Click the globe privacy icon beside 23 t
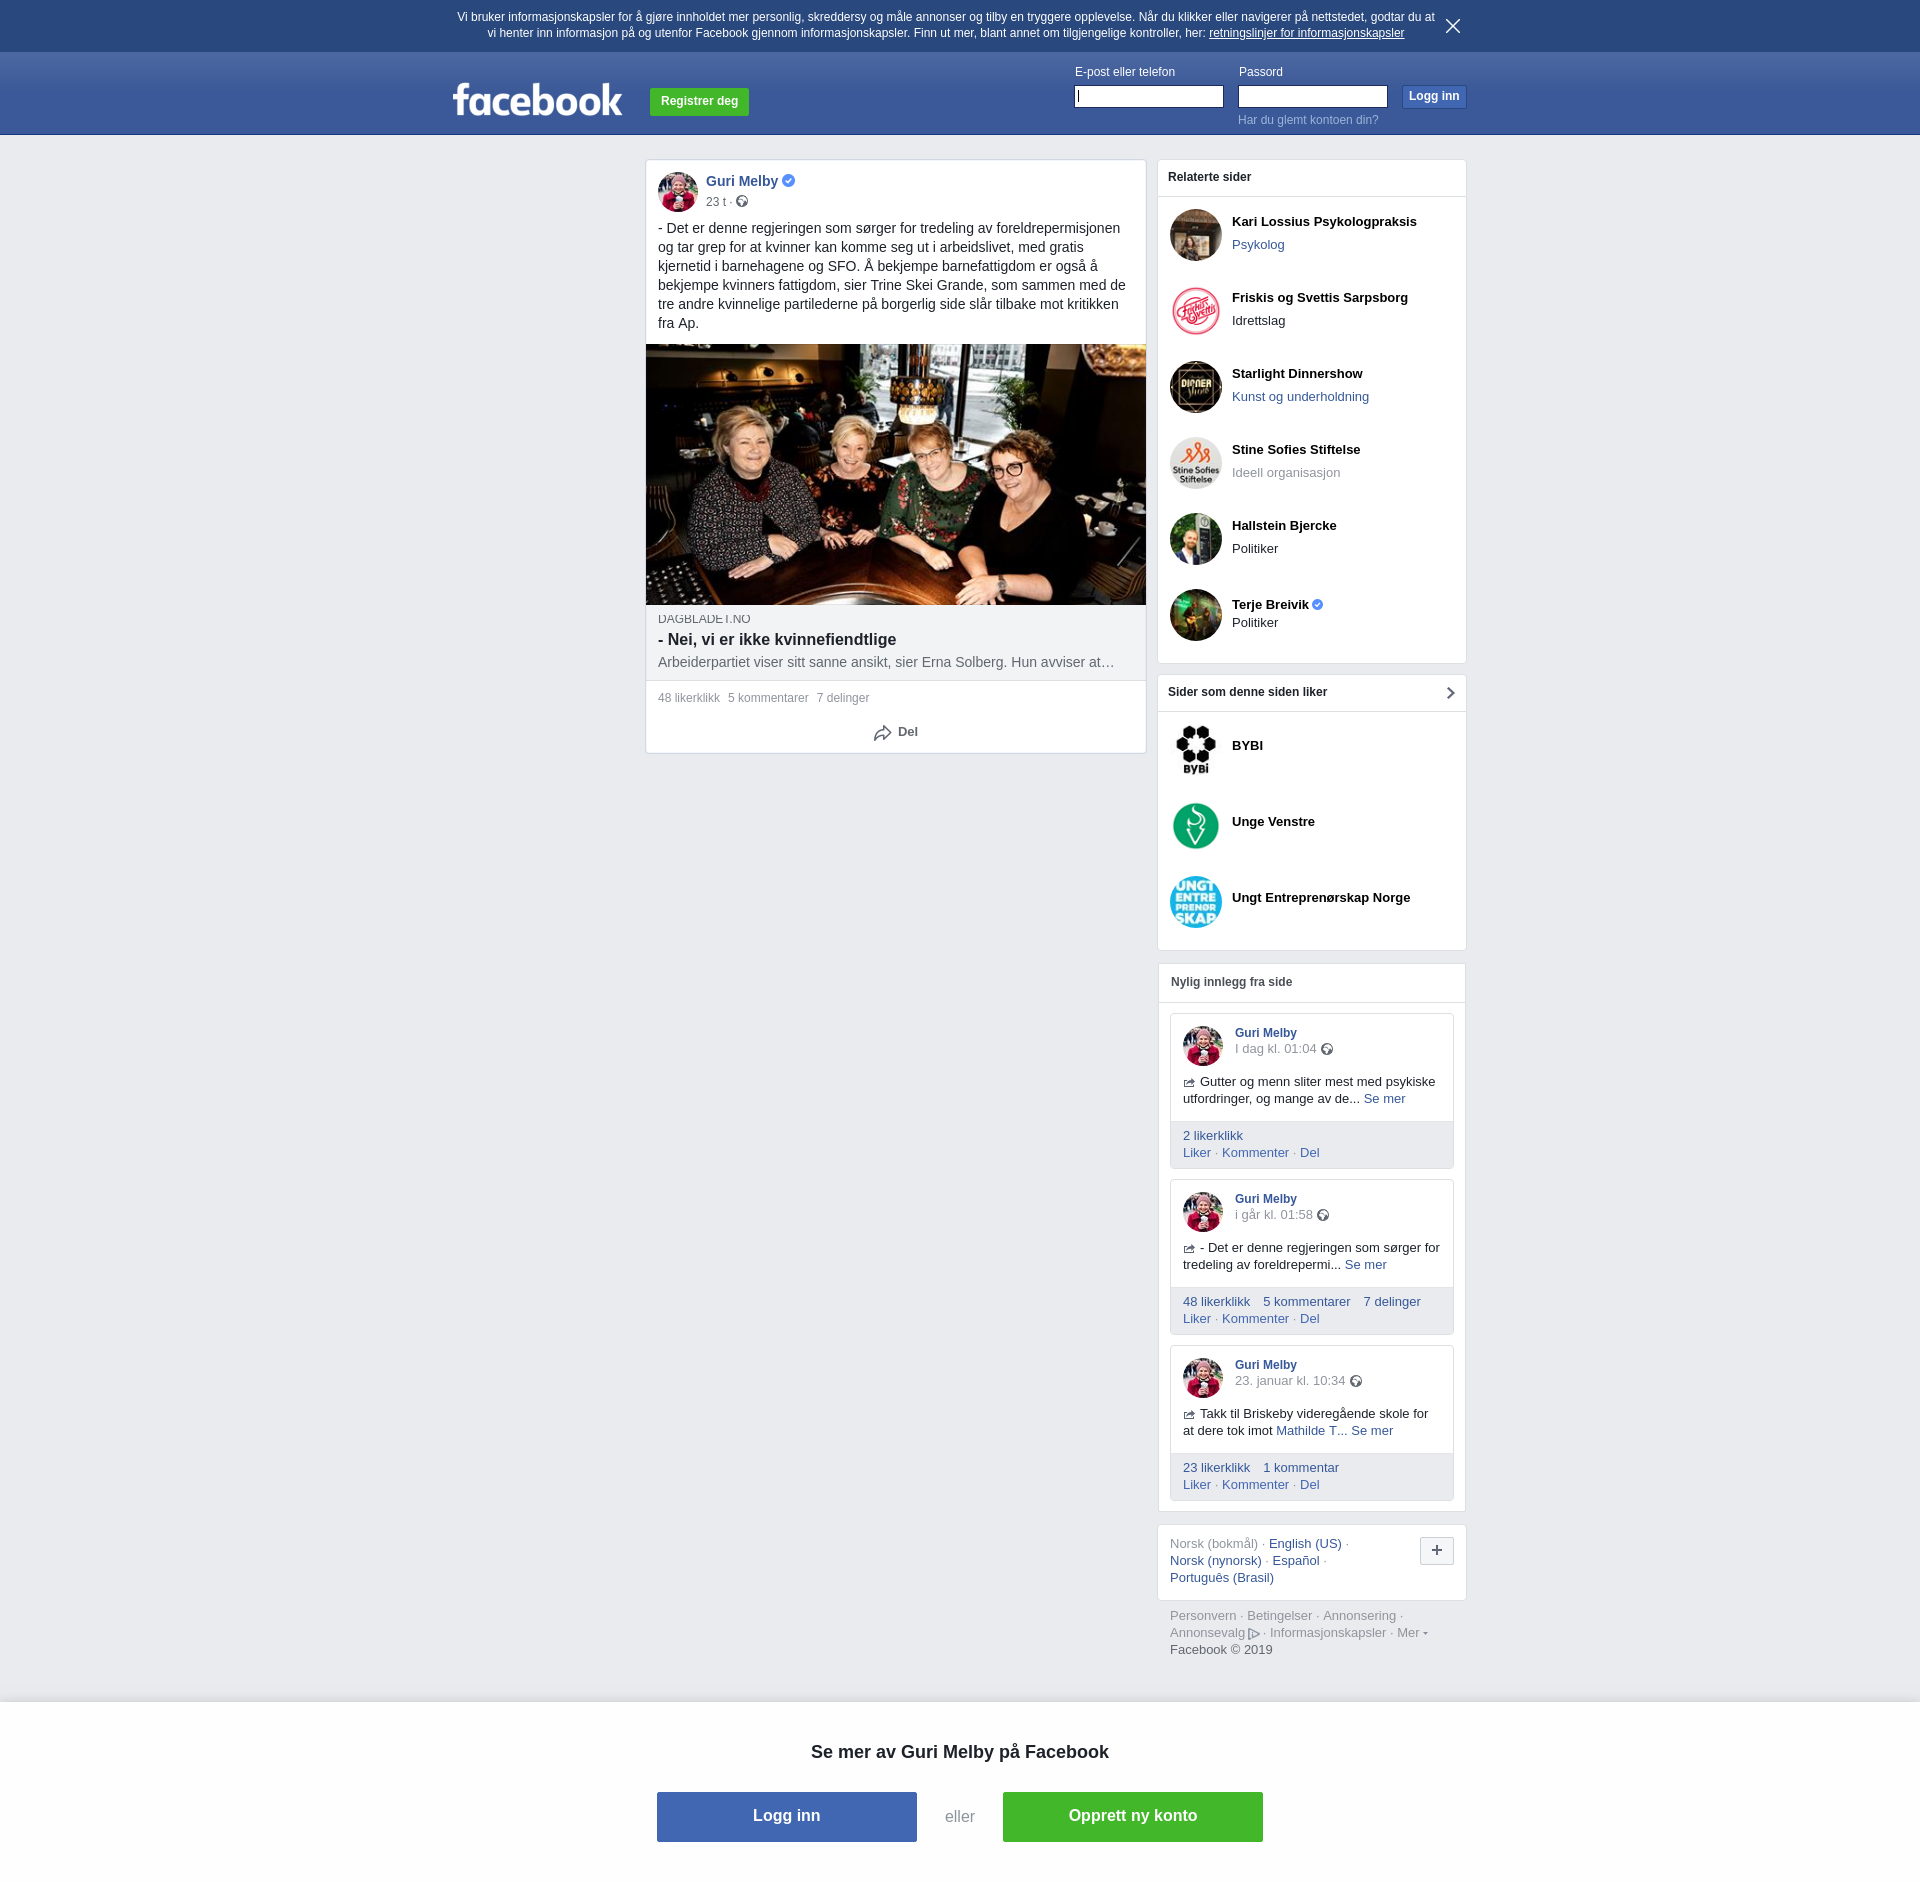The height and width of the screenshot is (1882, 1920). click(742, 202)
